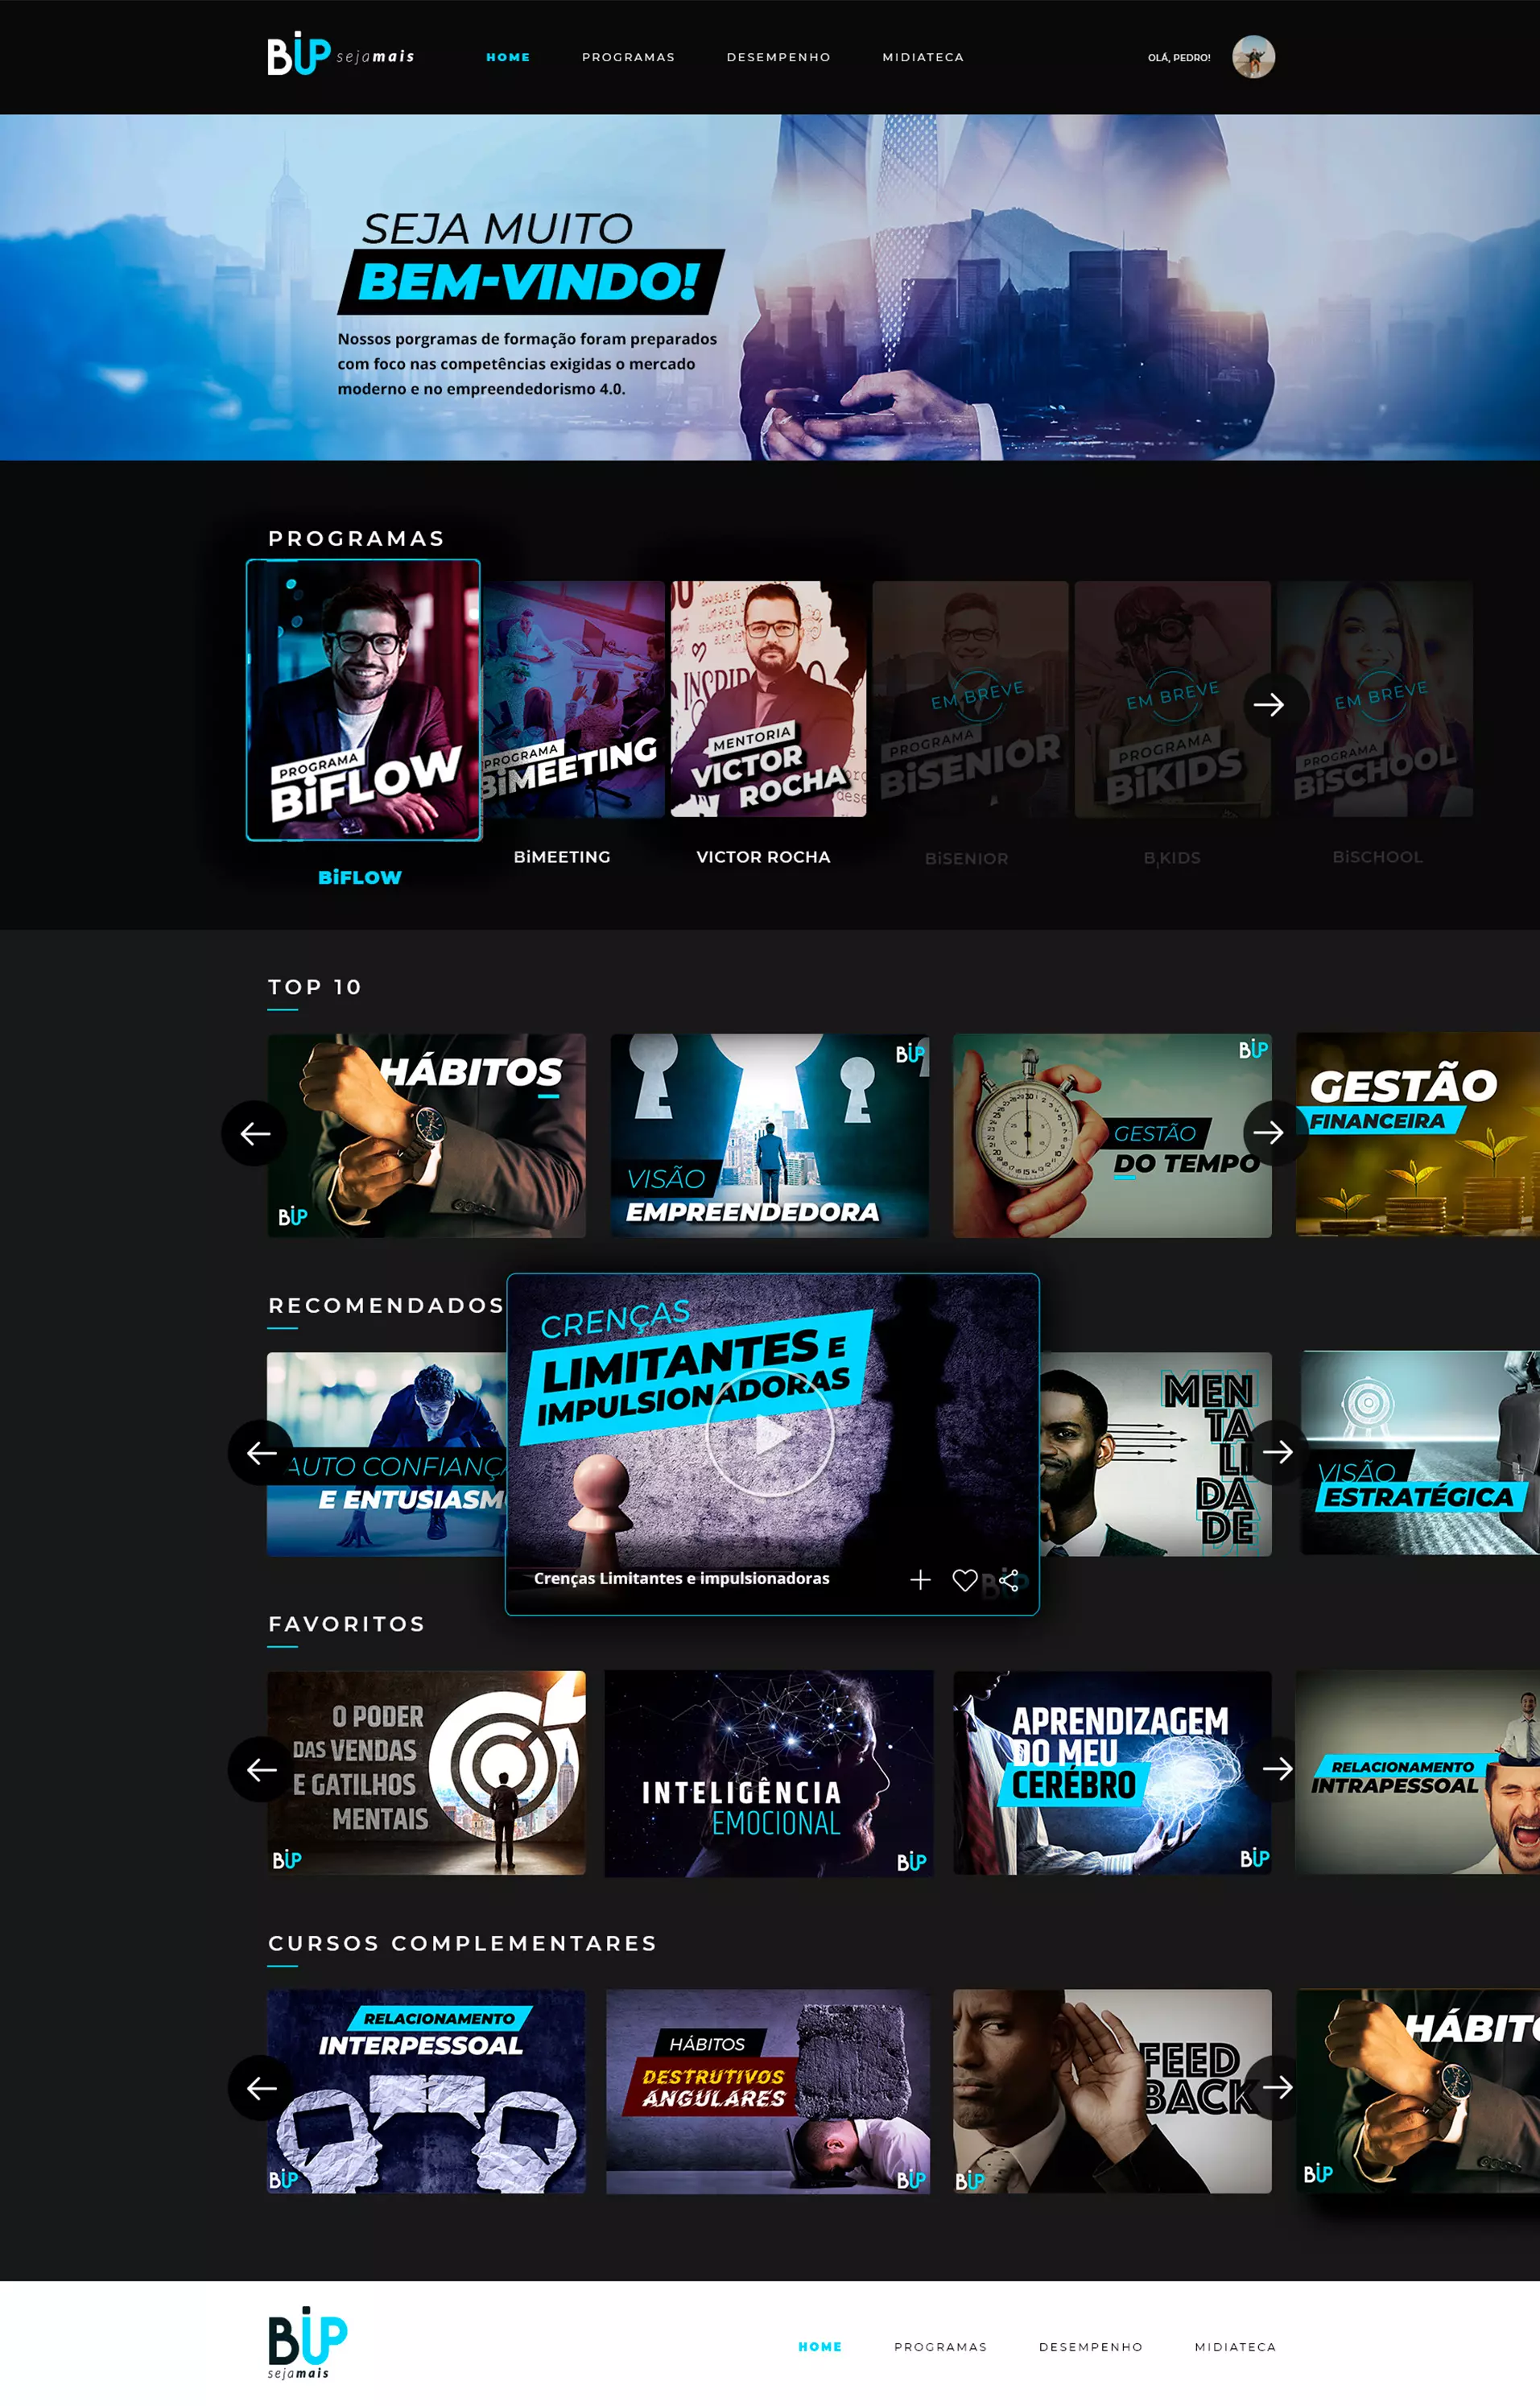Click the plus icon on Crenças Limitantes card

click(920, 1579)
